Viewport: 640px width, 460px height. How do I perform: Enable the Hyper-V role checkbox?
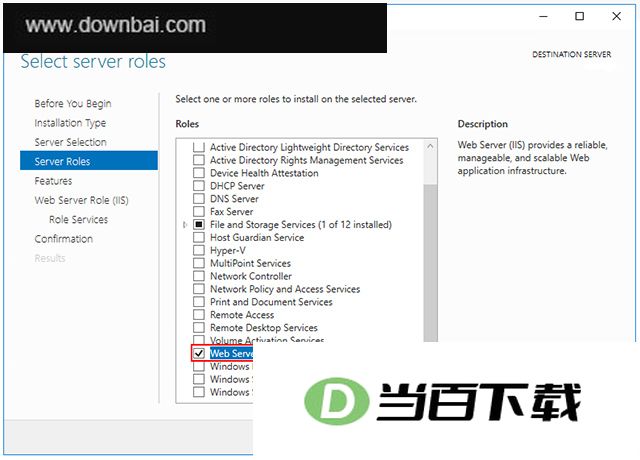pyautogui.click(x=199, y=250)
